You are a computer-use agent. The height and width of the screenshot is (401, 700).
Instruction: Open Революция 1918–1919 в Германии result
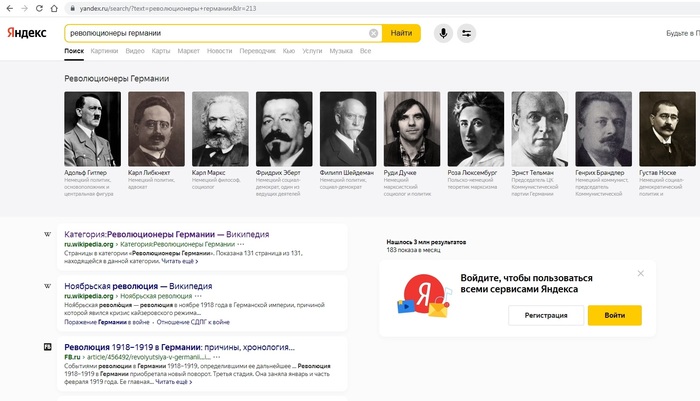(x=179, y=347)
